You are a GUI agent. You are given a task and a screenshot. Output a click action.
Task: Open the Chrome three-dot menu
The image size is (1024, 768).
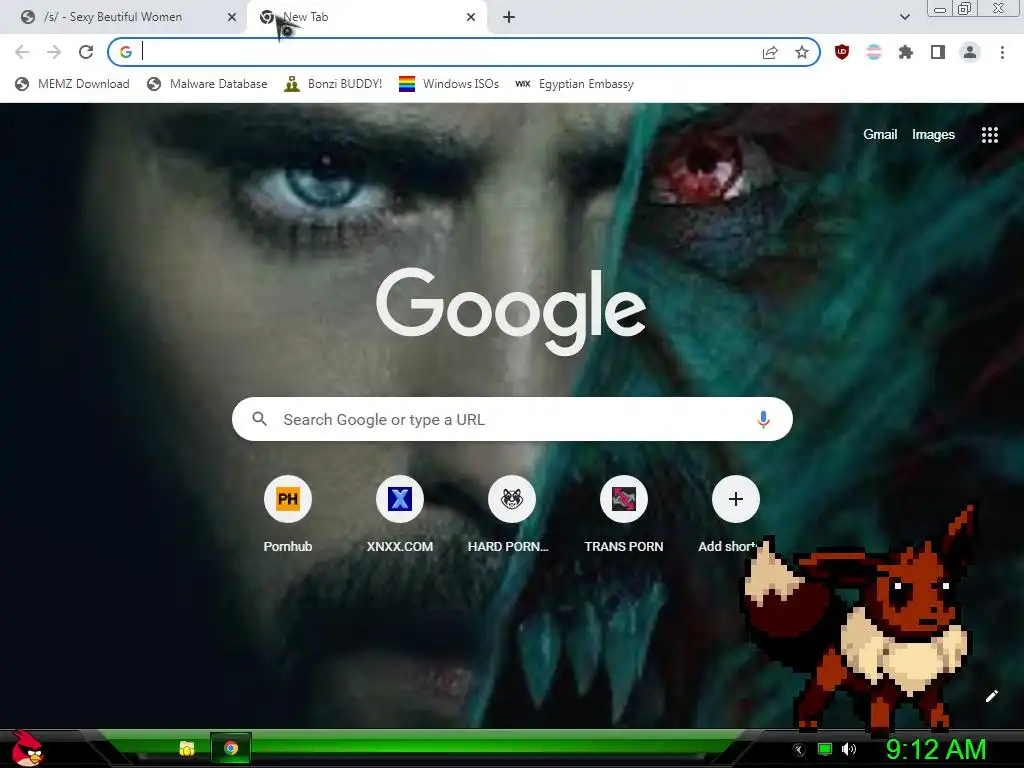point(1002,52)
